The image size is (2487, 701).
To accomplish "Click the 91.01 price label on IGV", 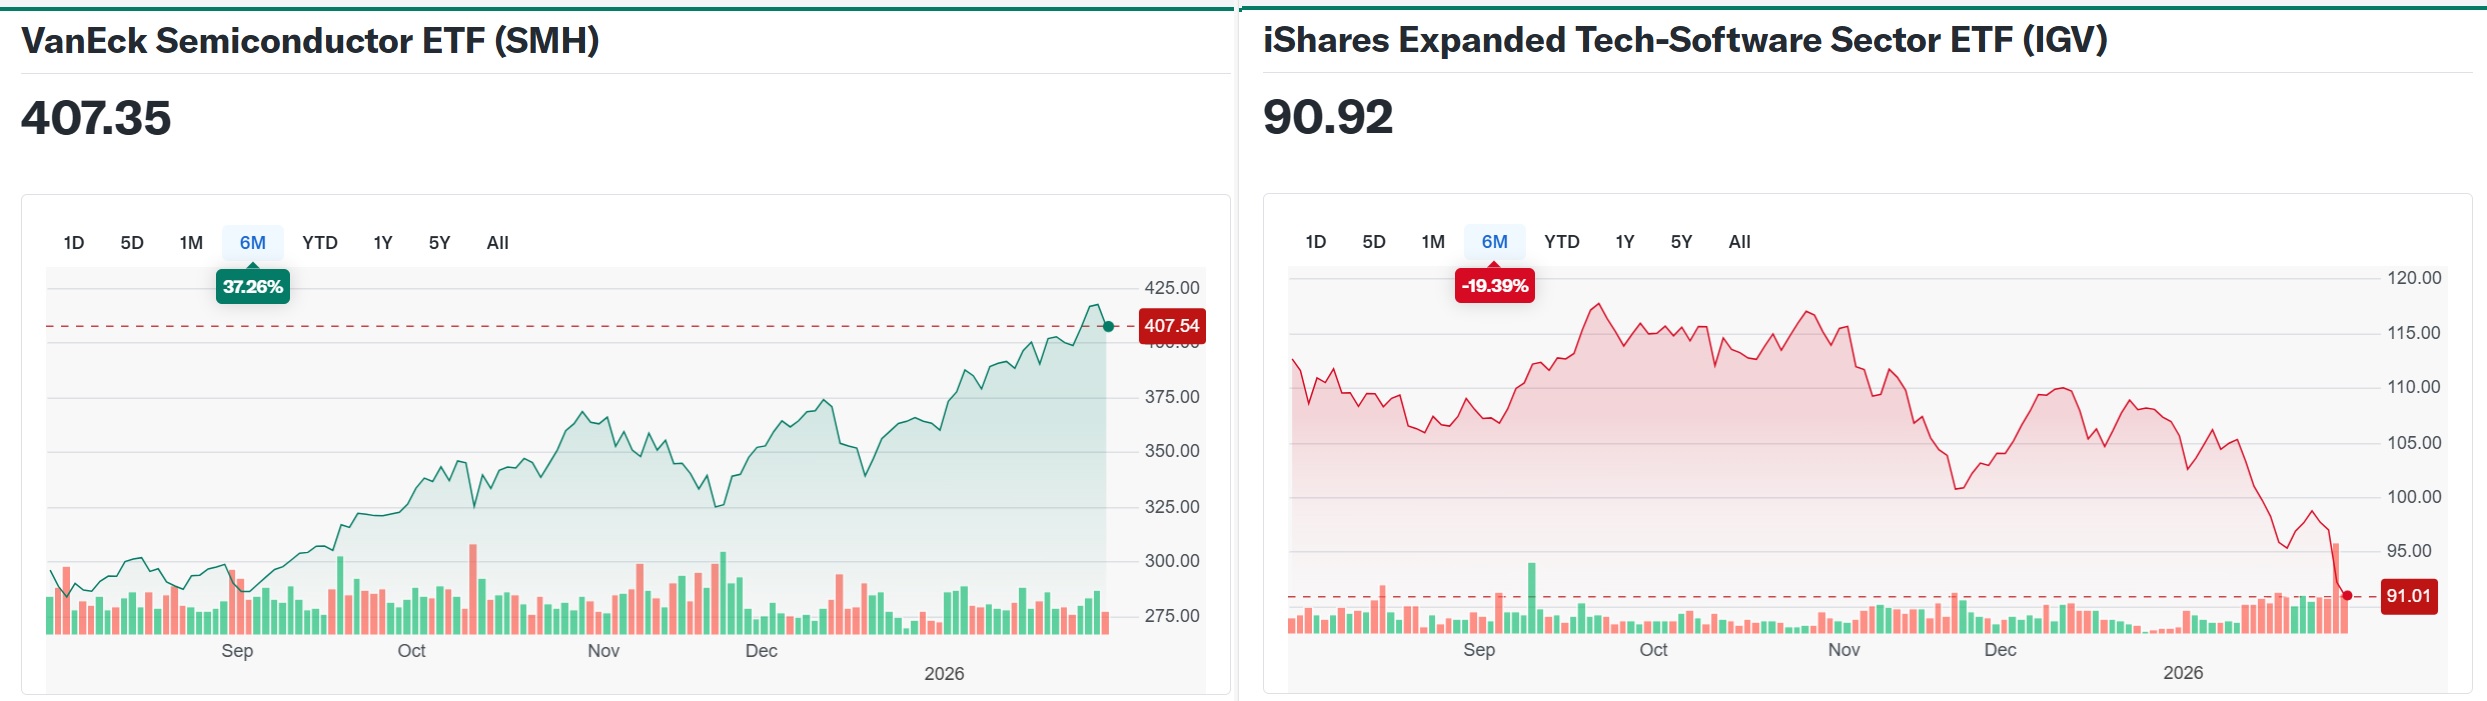I will pyautogui.click(x=2408, y=596).
